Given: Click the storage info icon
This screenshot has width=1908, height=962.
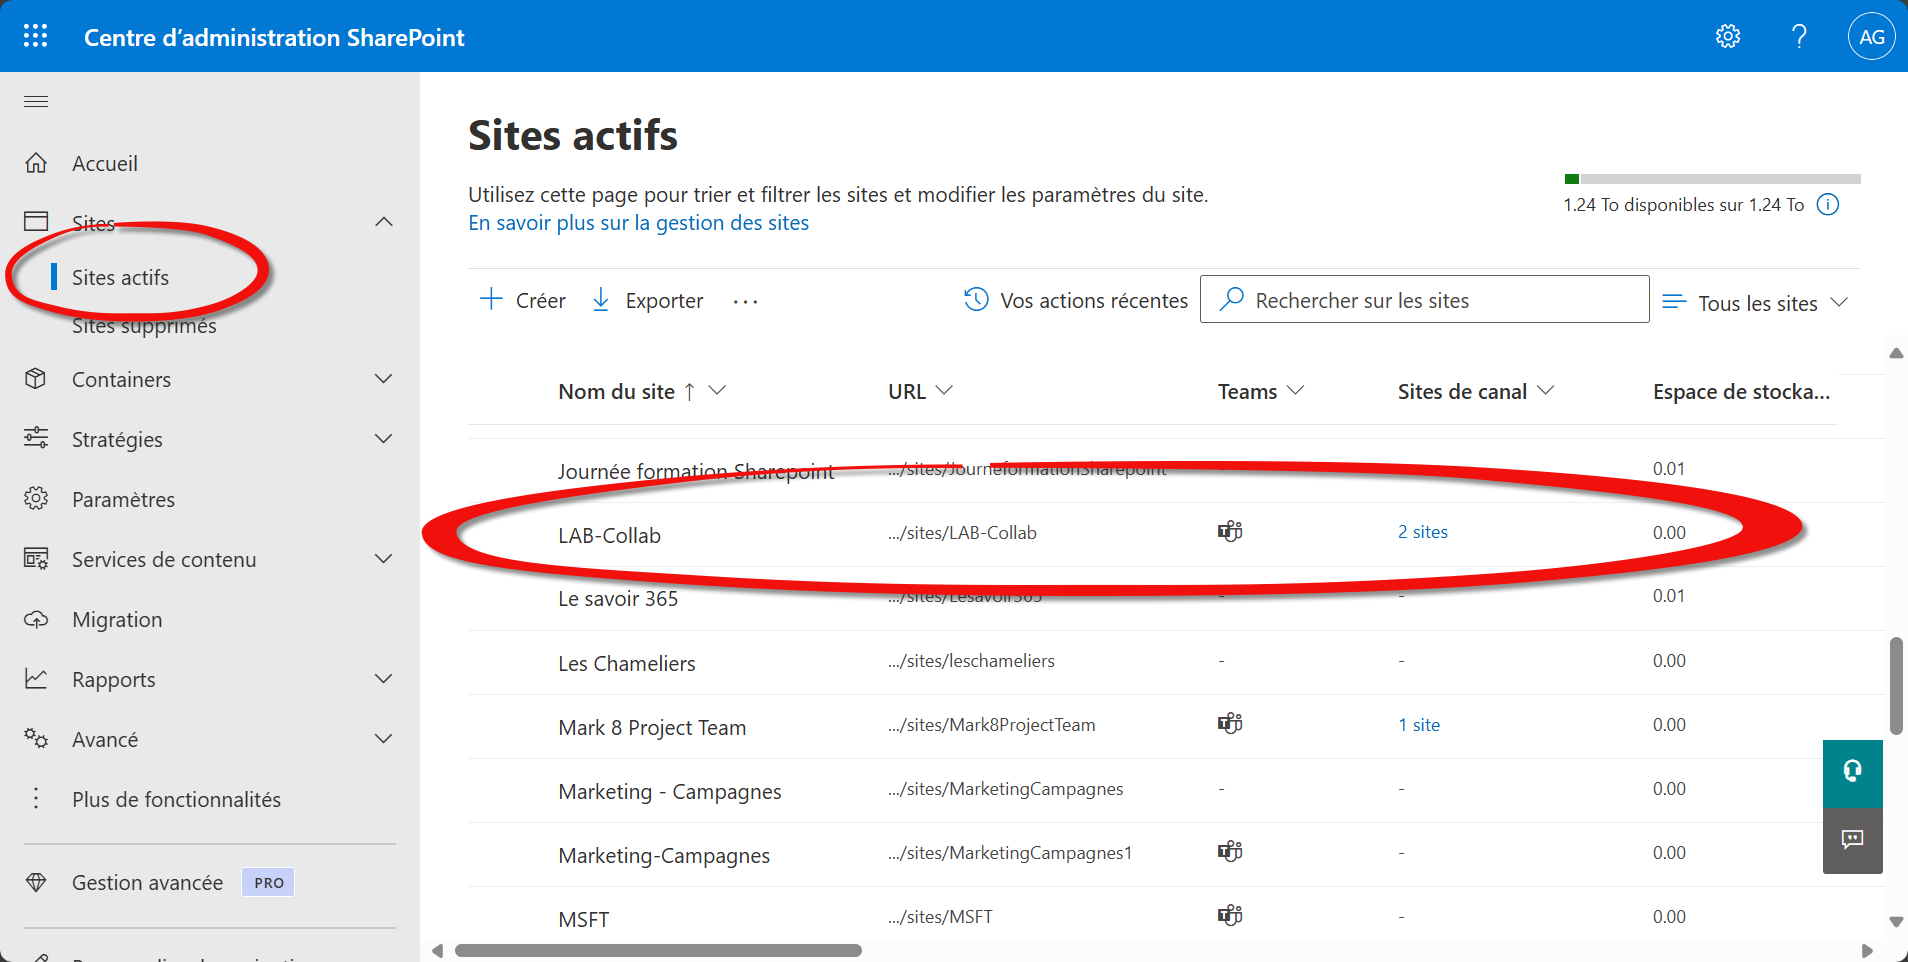Looking at the screenshot, I should (x=1828, y=205).
